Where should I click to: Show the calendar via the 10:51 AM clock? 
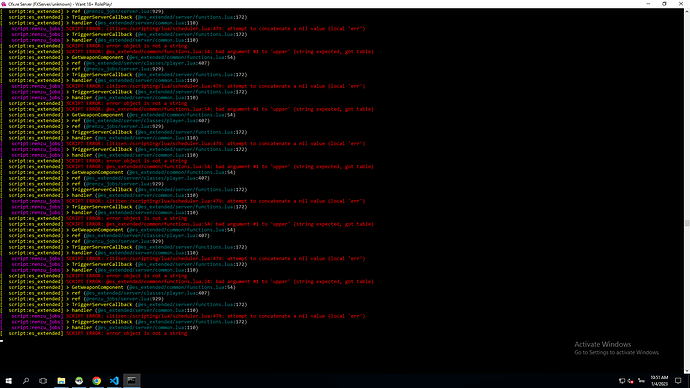pos(659,381)
